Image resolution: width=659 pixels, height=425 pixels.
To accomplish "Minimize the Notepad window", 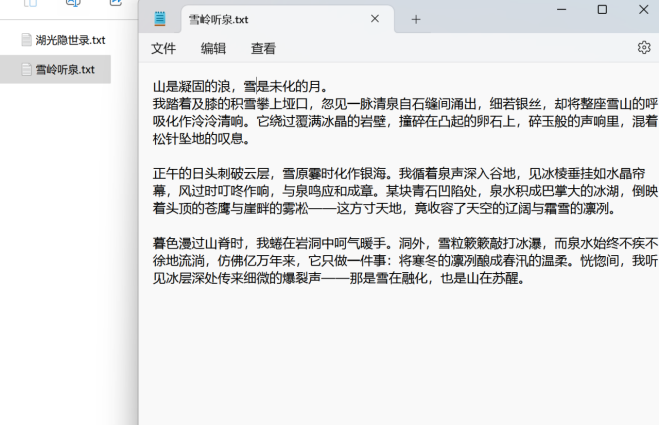I will point(561,9).
